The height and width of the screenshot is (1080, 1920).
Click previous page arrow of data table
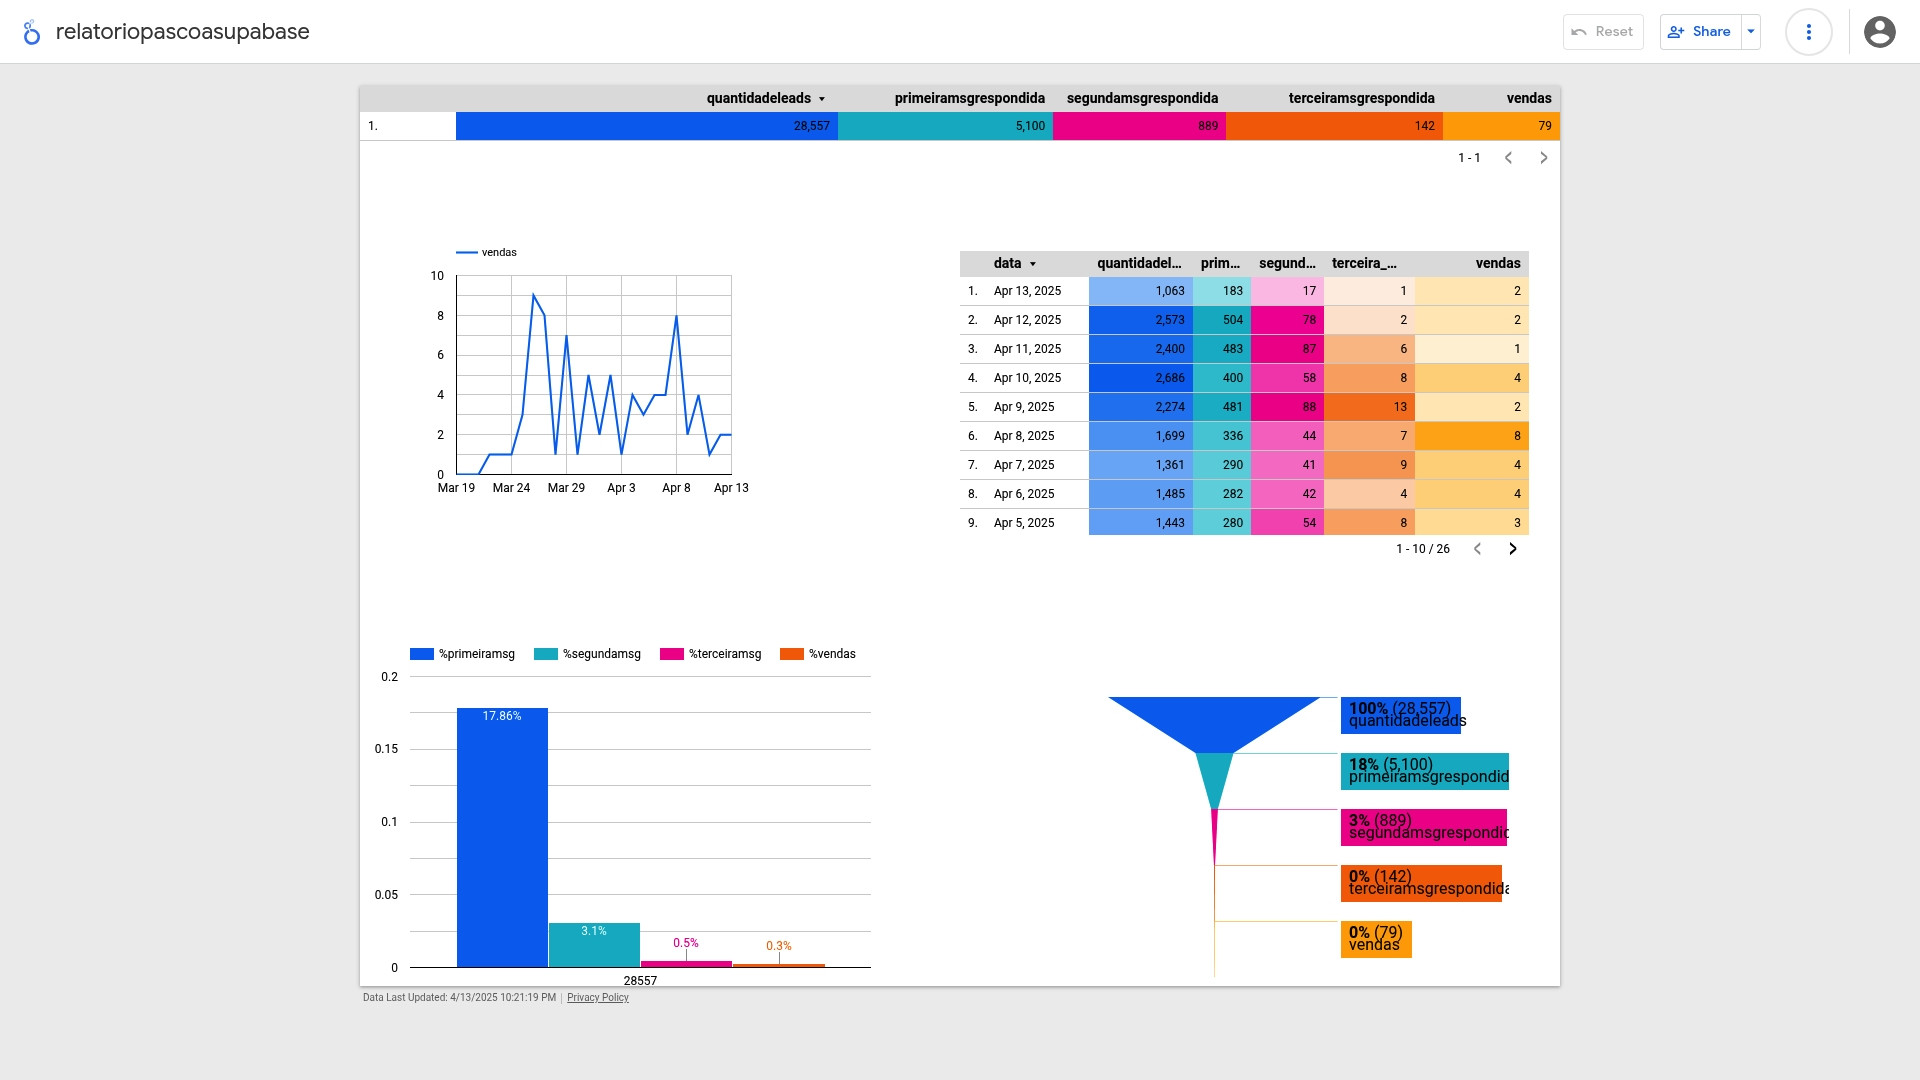click(1477, 549)
